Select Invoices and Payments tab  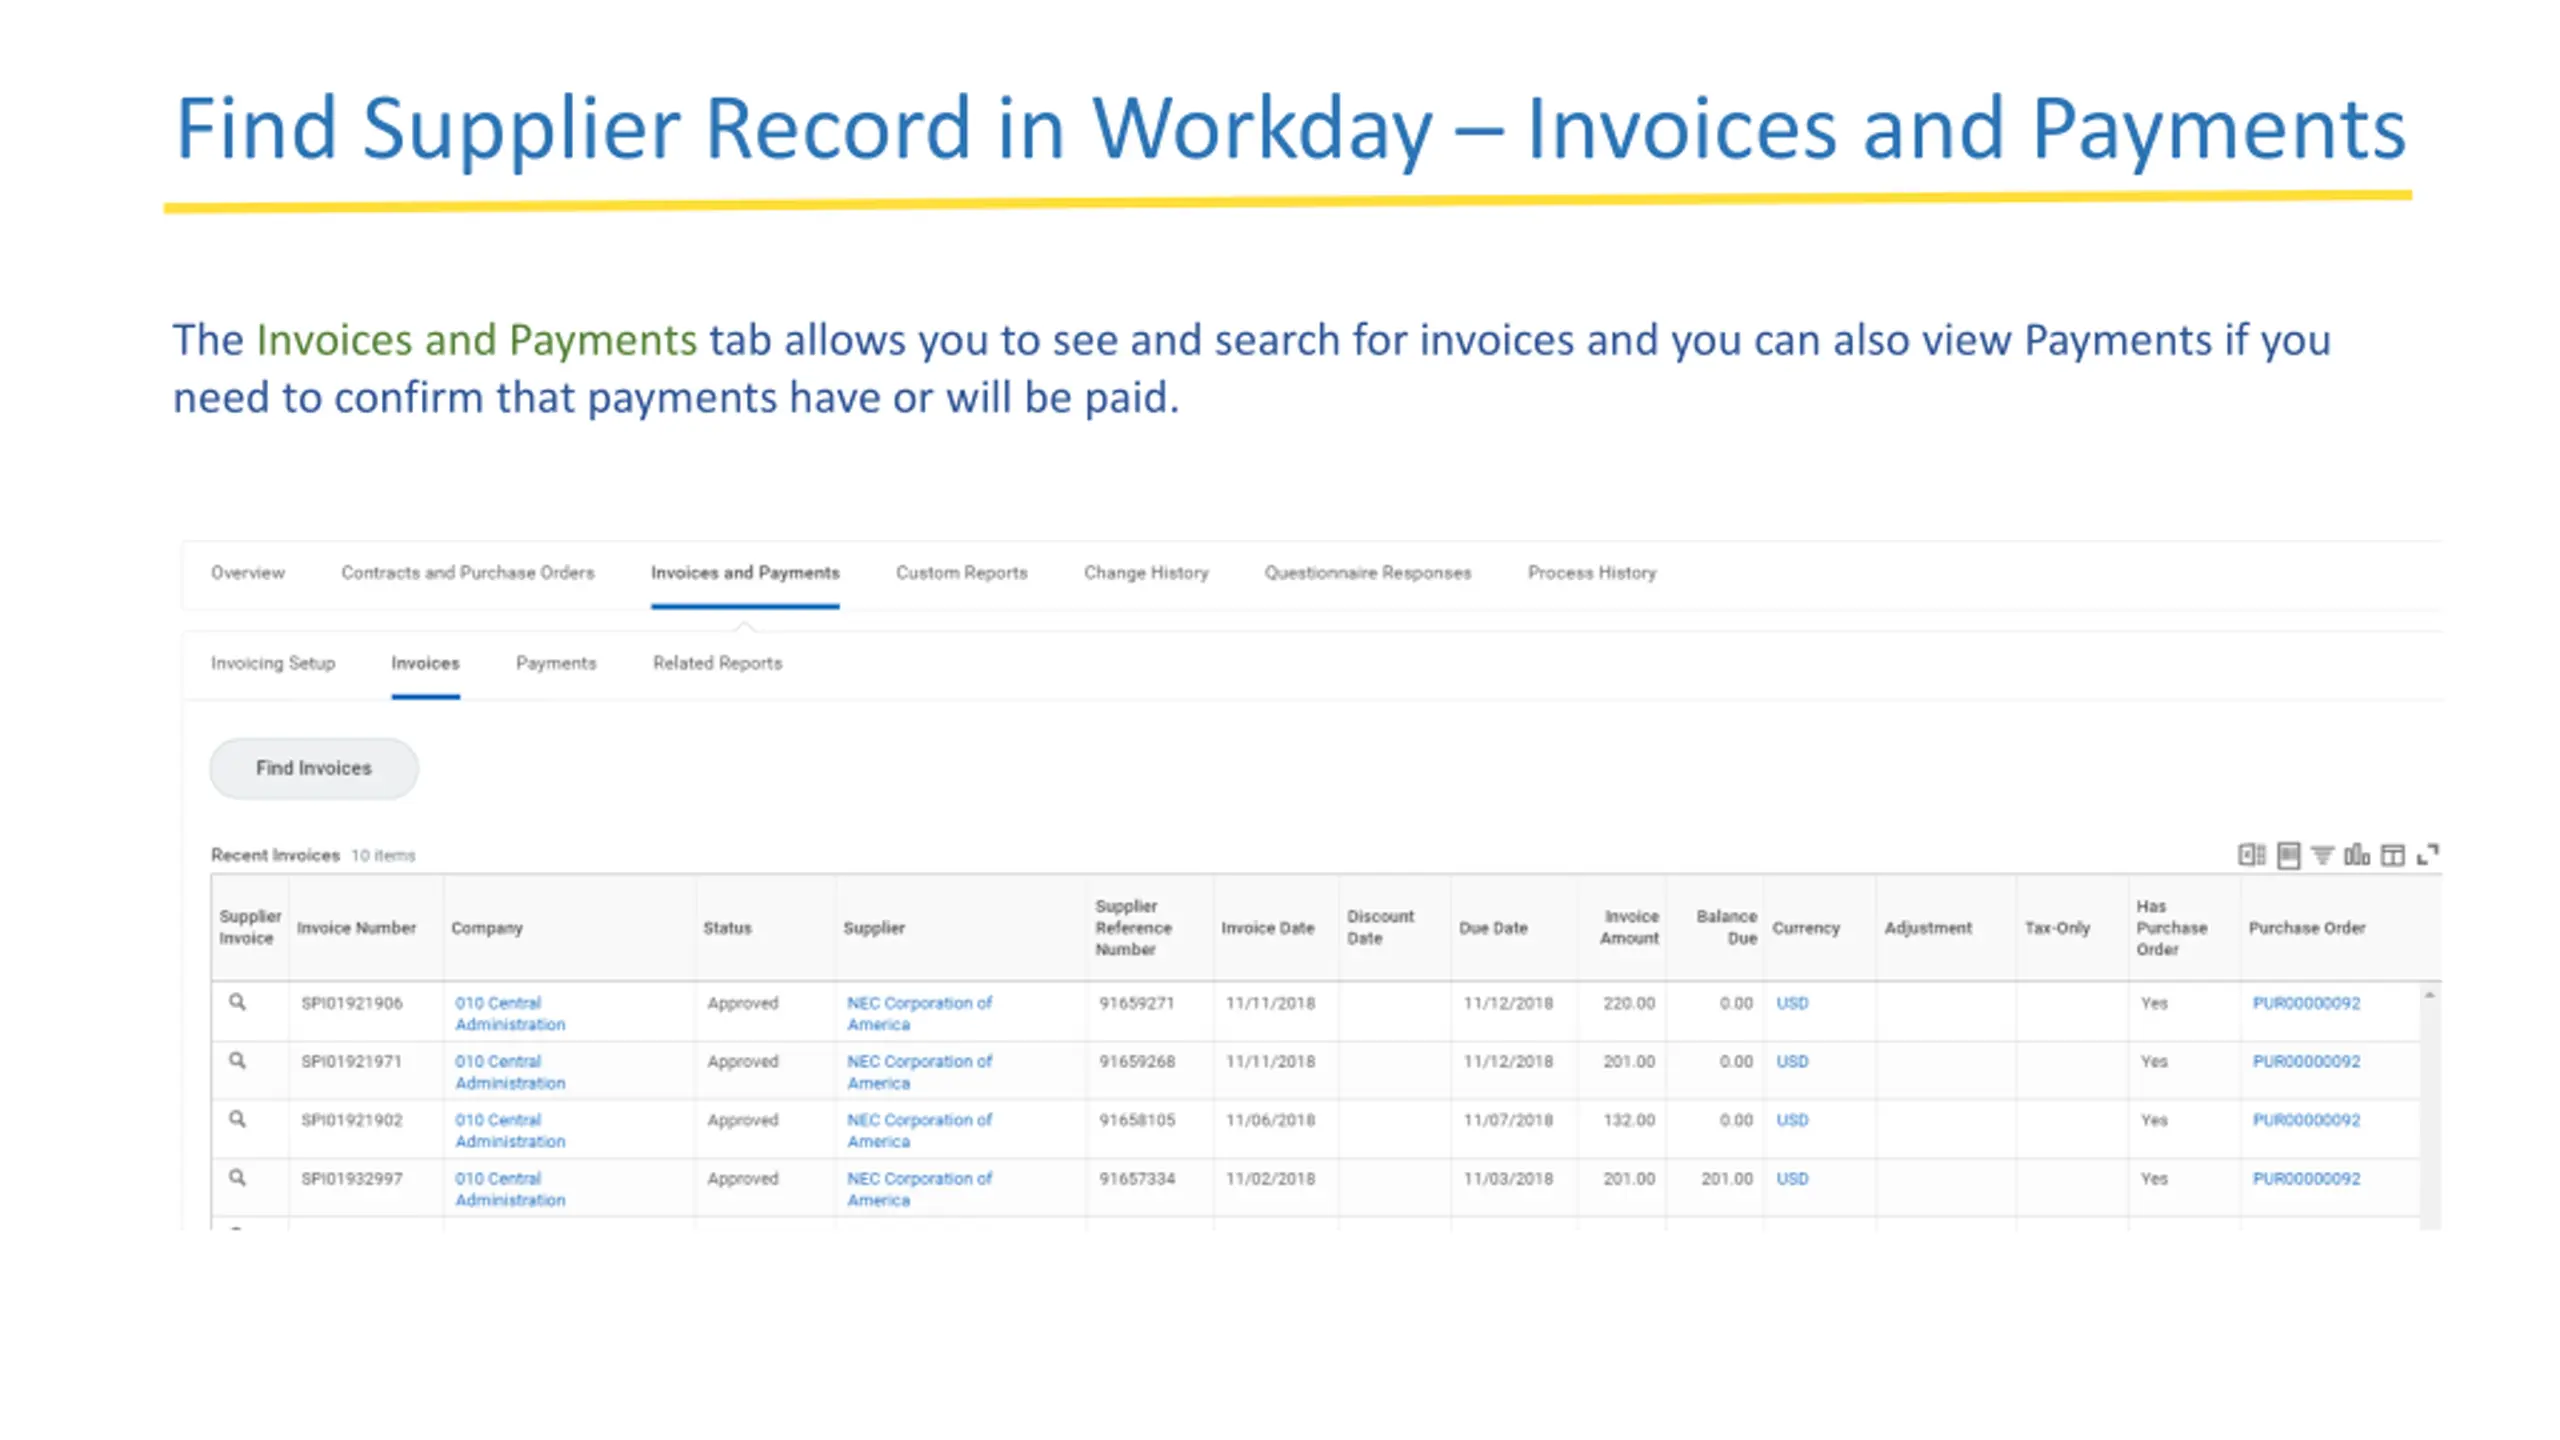coord(745,573)
